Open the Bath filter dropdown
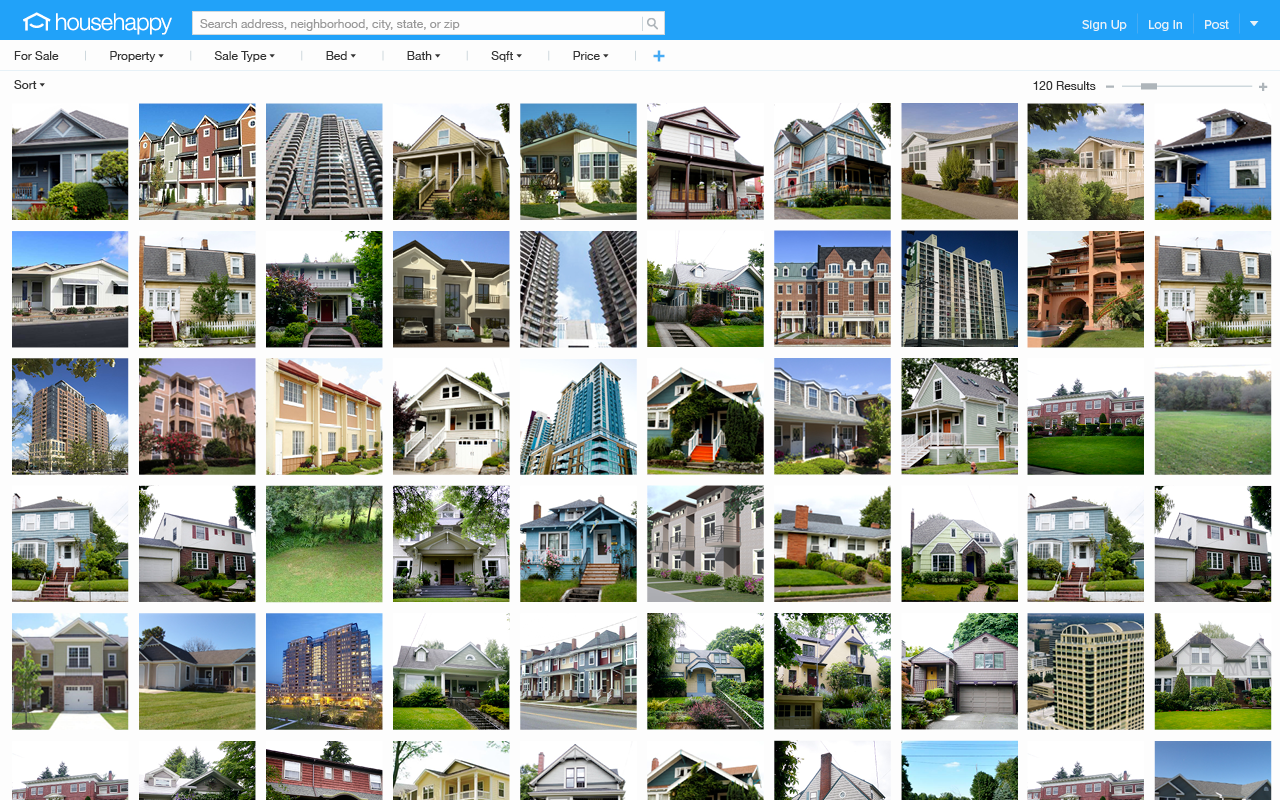 click(x=423, y=56)
